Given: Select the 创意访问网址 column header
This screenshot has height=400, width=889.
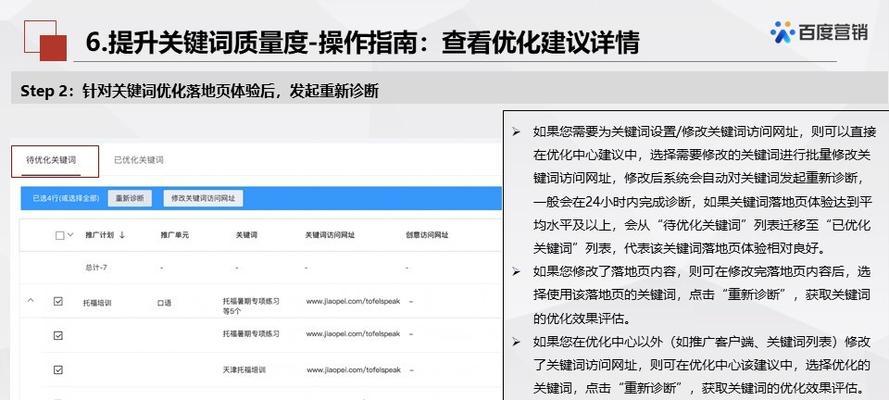Looking at the screenshot, I should click(427, 235).
